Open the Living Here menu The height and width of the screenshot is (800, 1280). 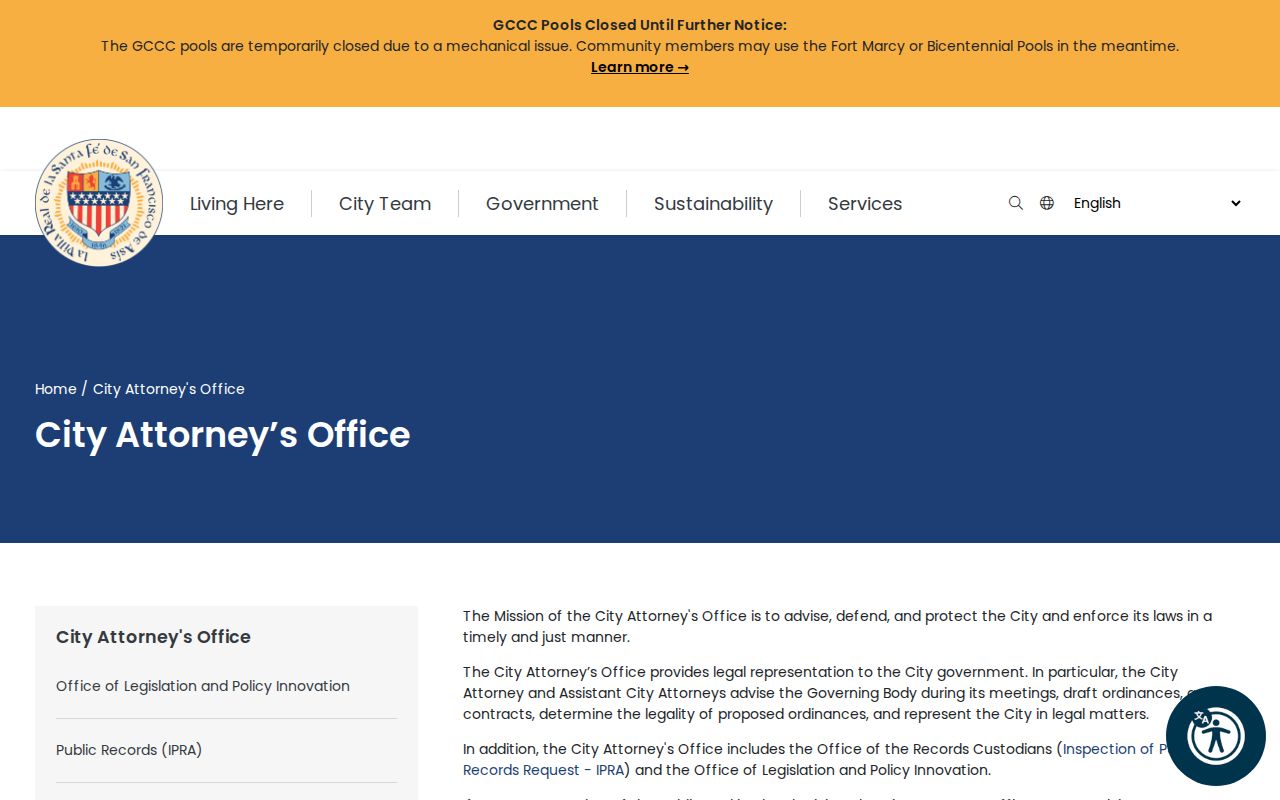[237, 204]
